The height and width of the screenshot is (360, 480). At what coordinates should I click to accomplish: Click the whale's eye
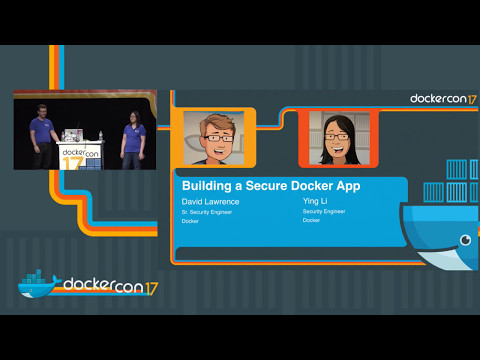(x=465, y=240)
